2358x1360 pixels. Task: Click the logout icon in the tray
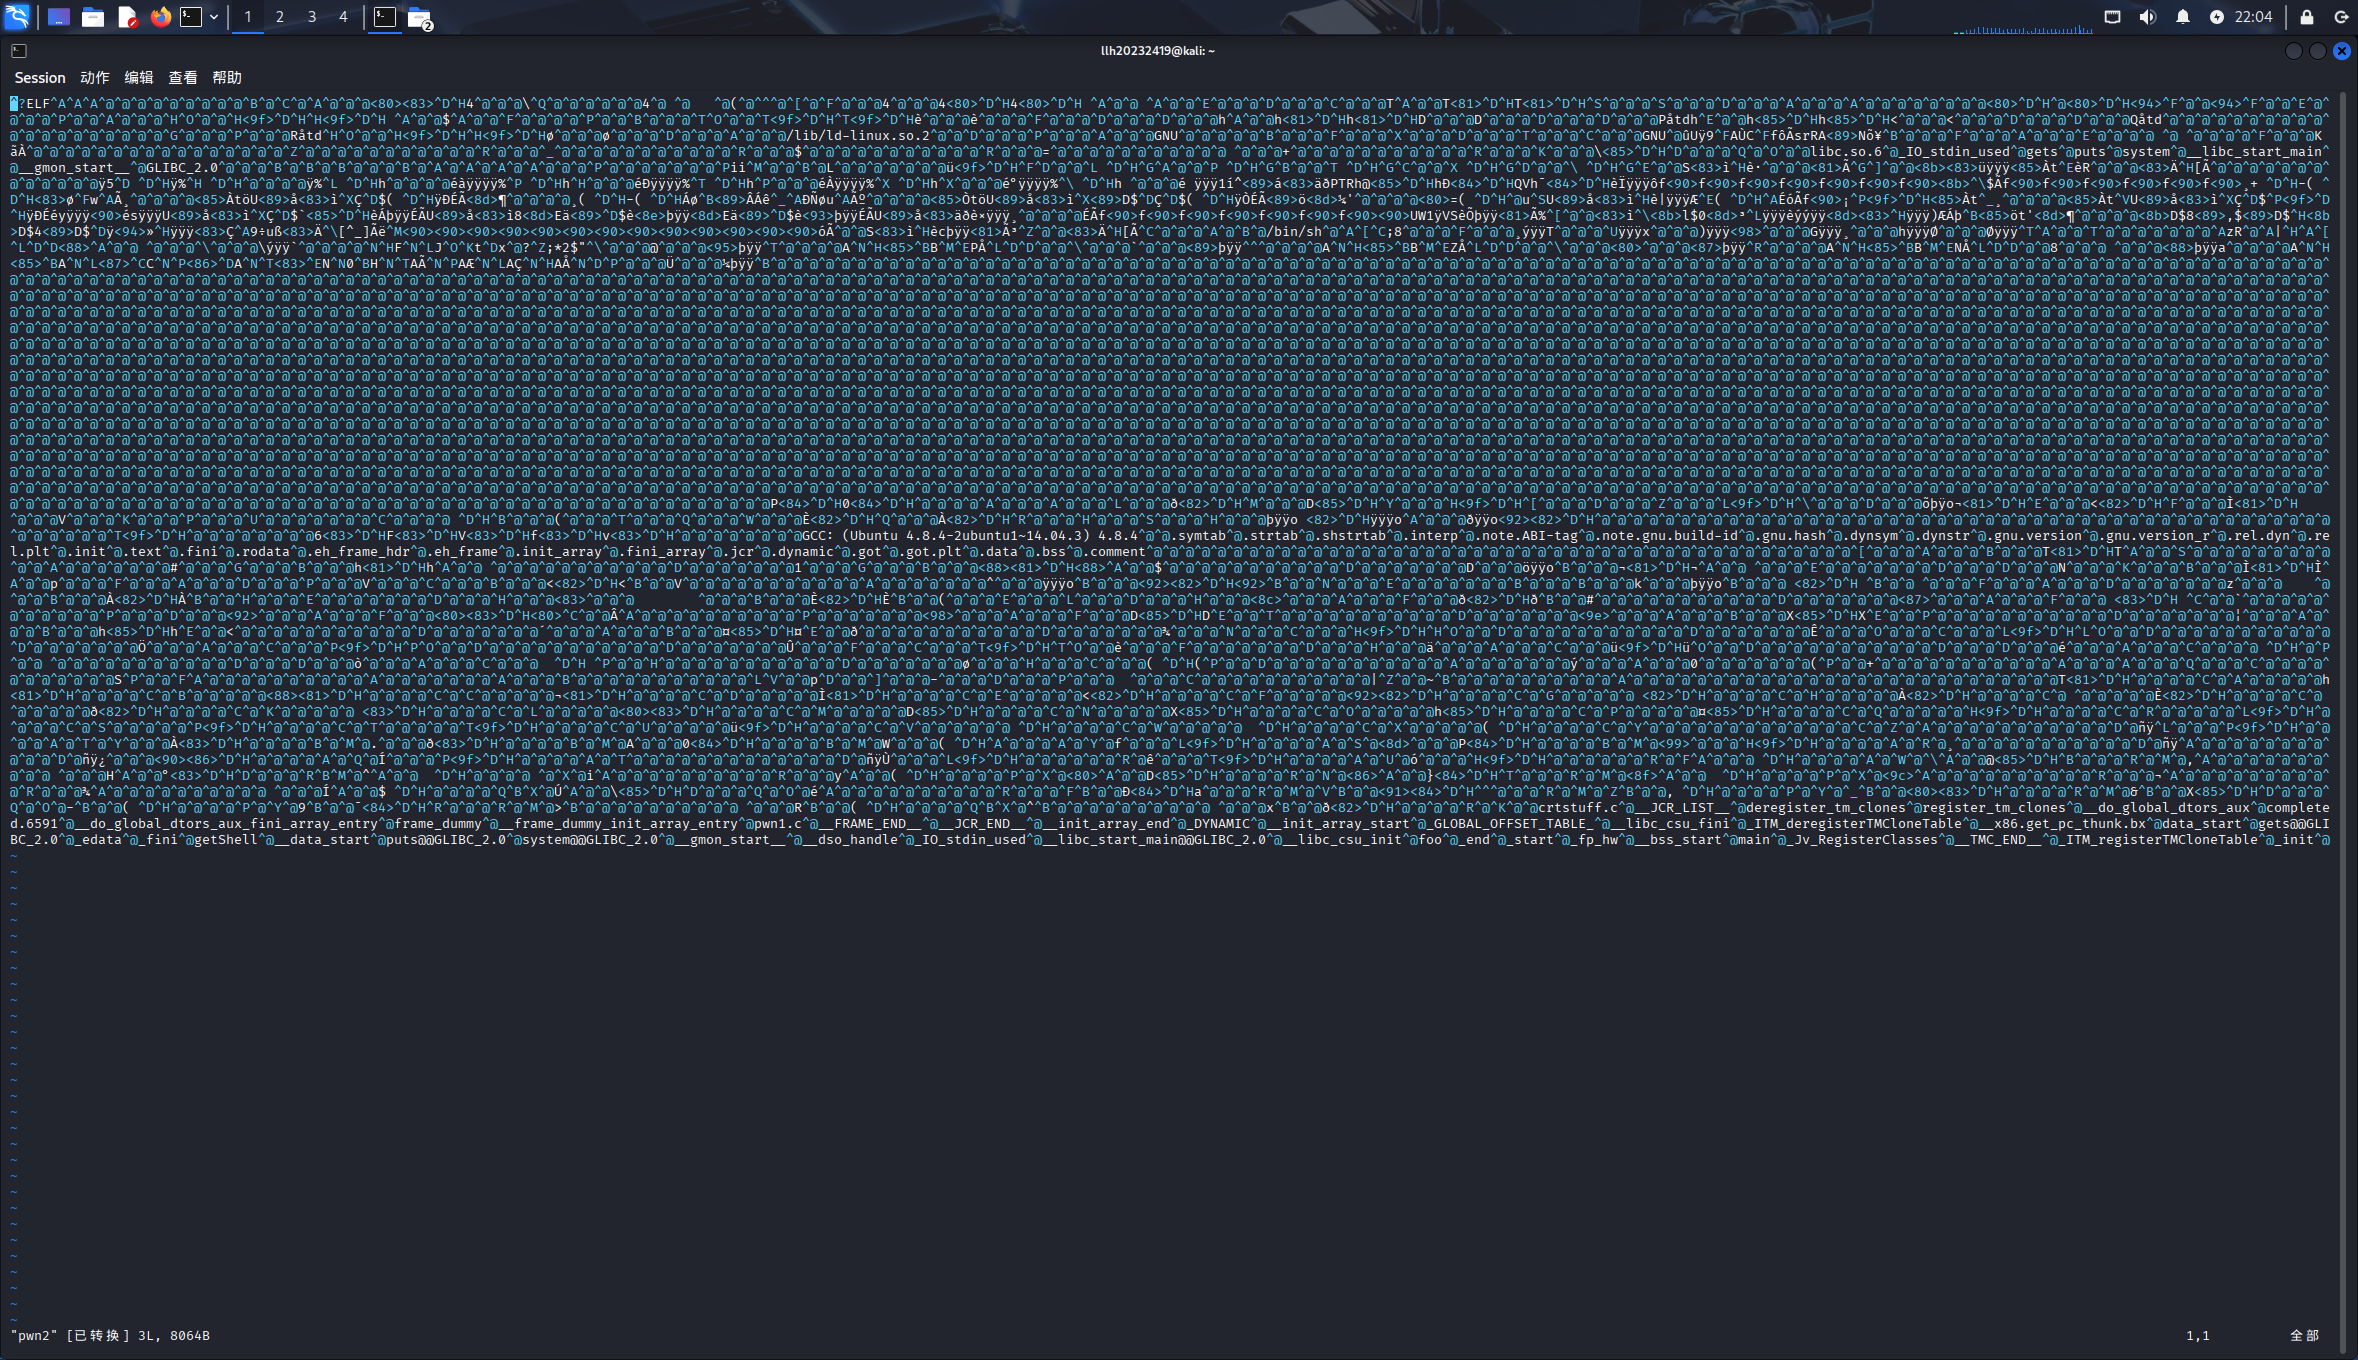(x=2343, y=17)
